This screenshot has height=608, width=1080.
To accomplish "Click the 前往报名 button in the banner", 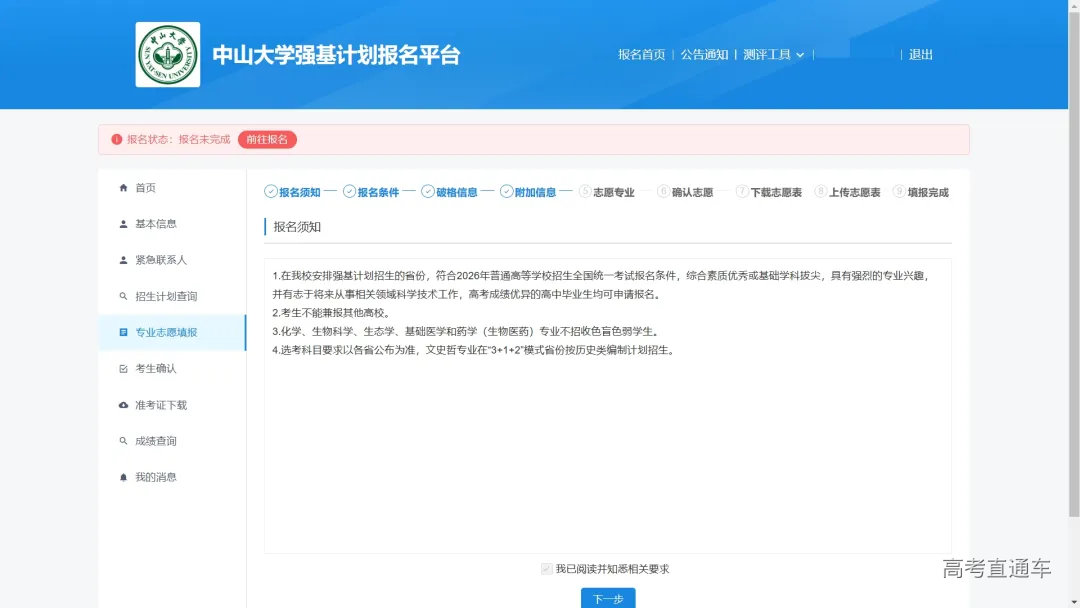I will 267,139.
